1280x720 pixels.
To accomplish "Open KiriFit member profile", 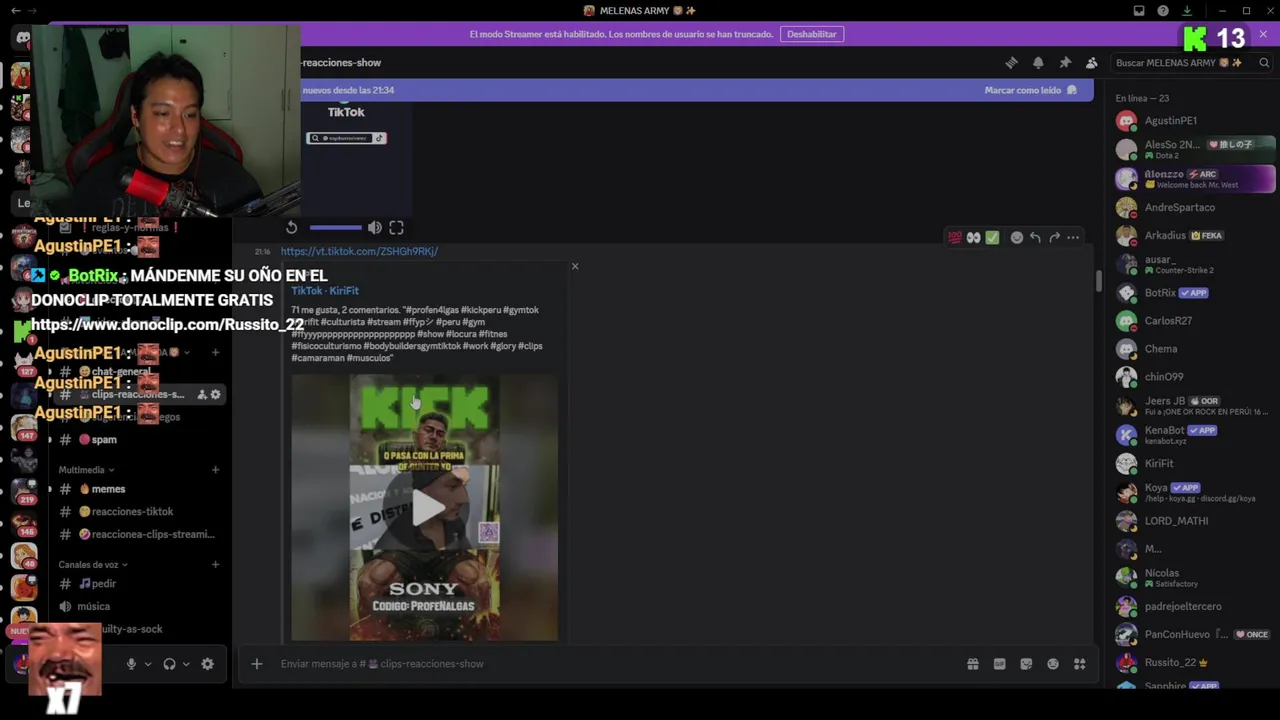I will (x=1195, y=464).
